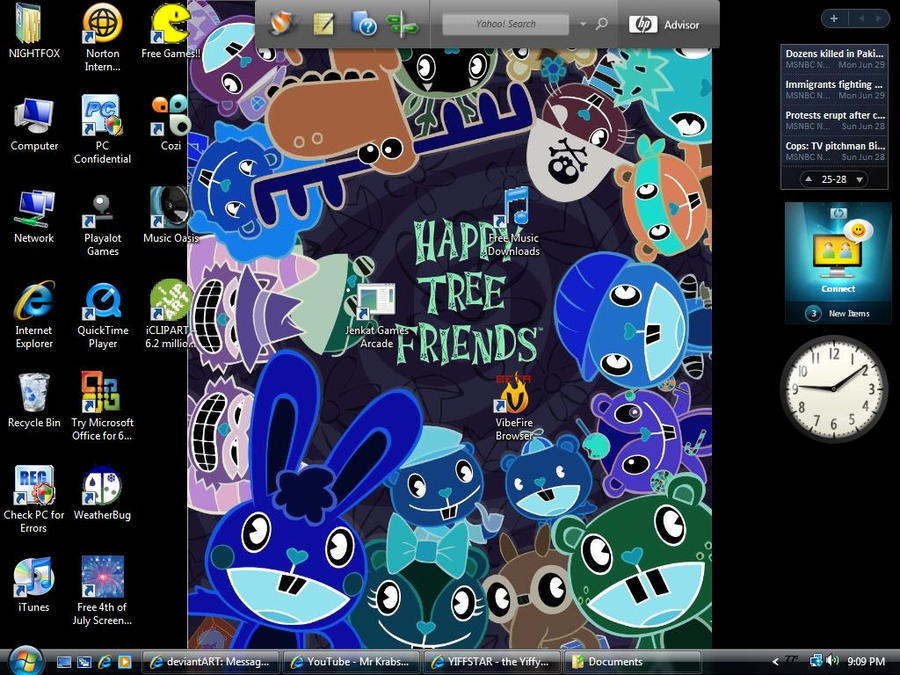
Task: Open headline Immigrants fighting ...
Action: point(835,90)
